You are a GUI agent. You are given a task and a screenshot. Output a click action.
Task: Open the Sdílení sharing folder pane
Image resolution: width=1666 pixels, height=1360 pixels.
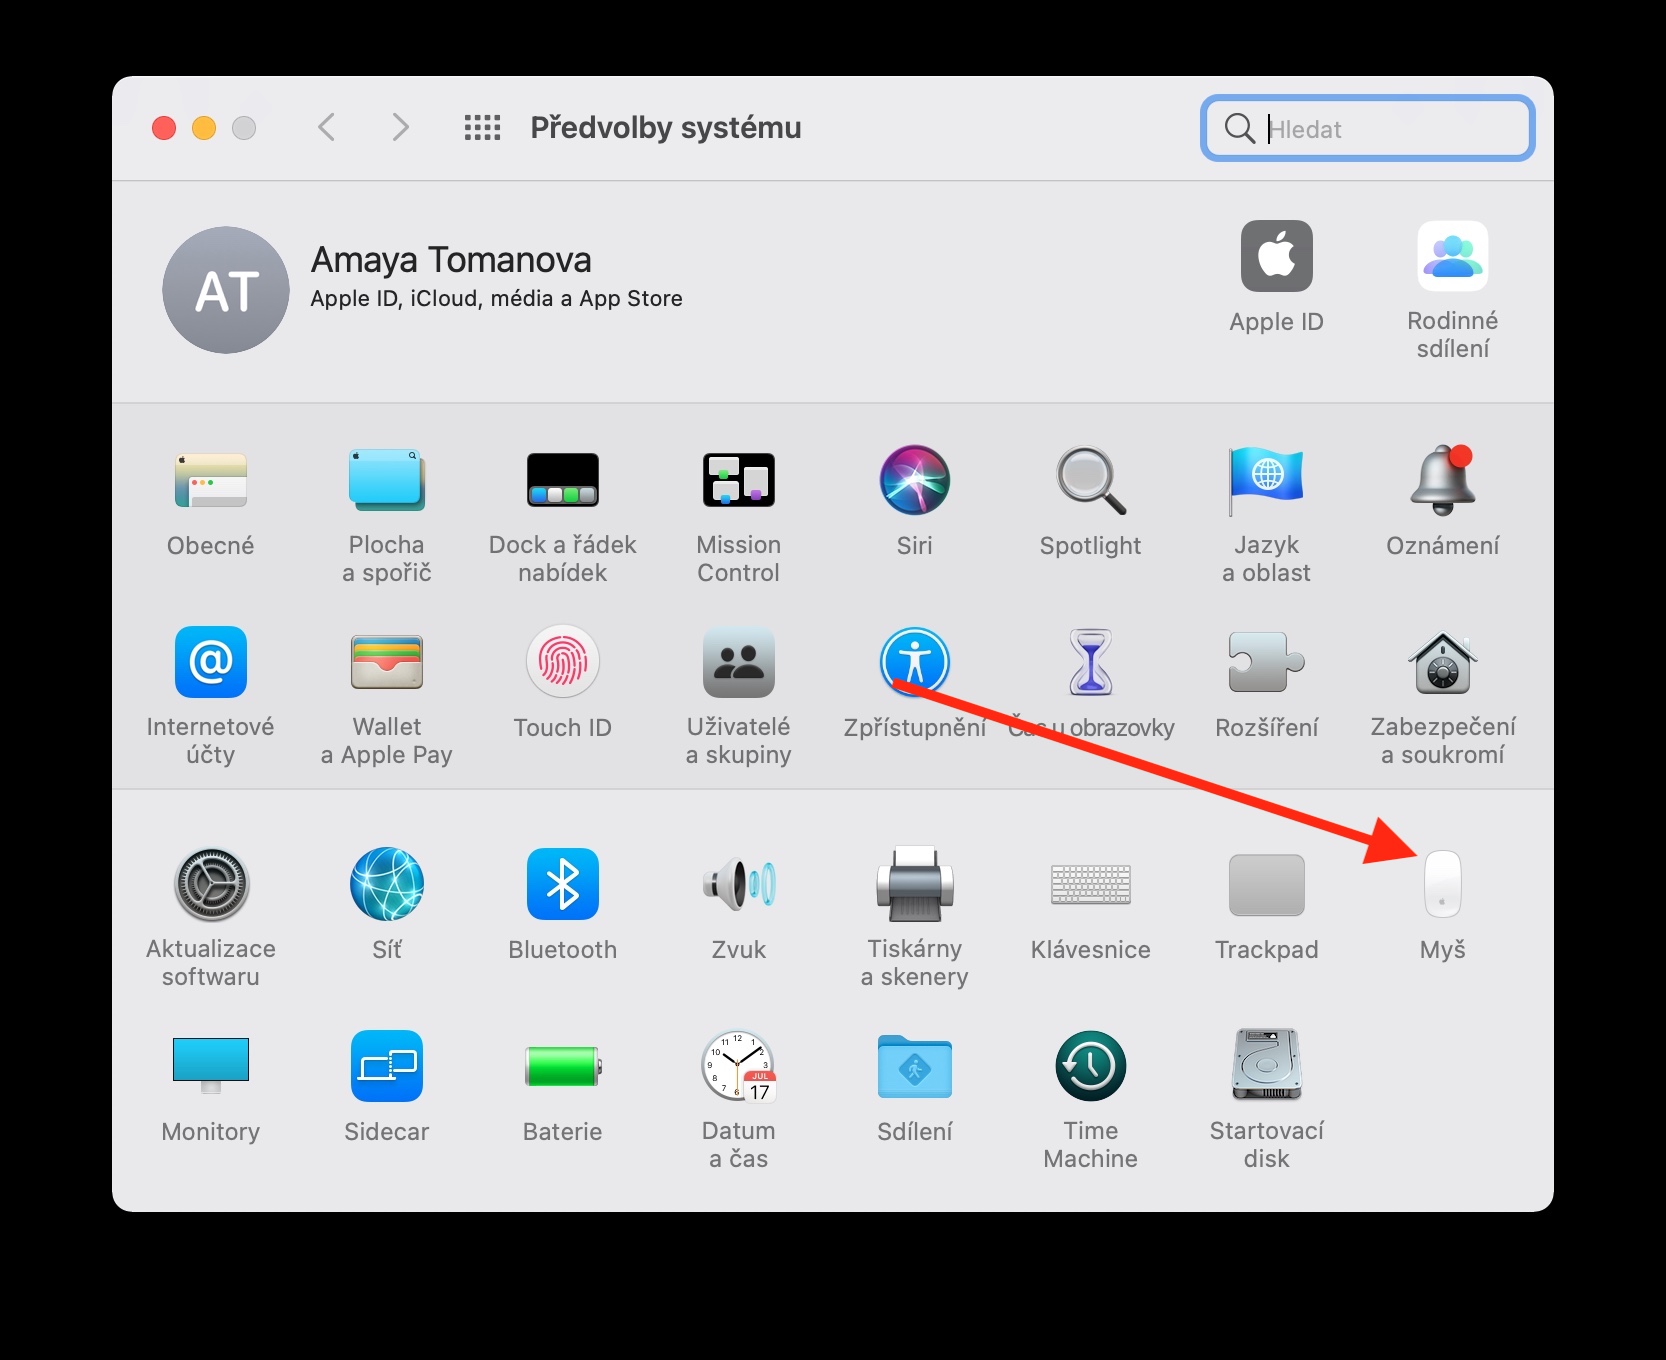click(915, 1066)
